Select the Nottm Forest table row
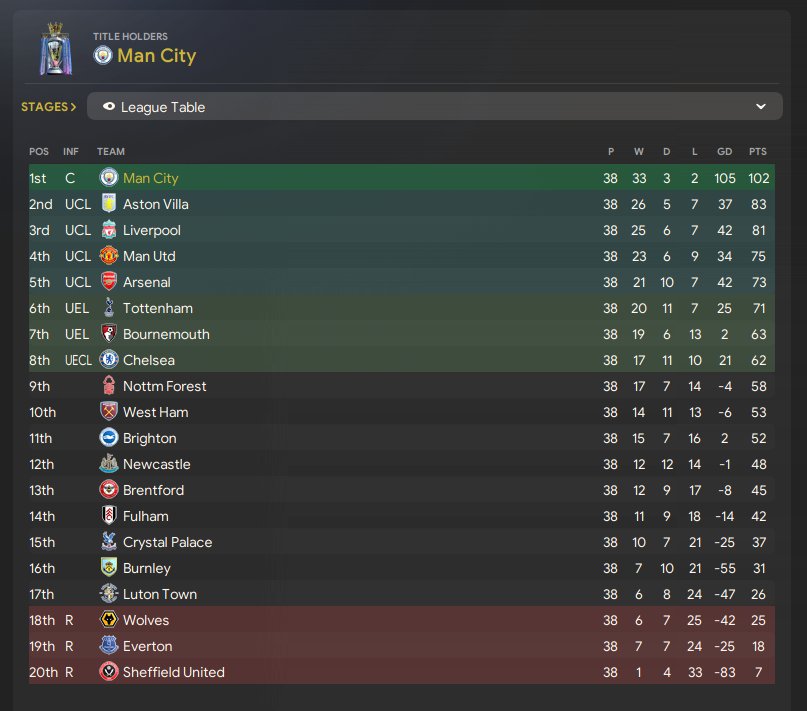807x711 pixels. point(400,386)
